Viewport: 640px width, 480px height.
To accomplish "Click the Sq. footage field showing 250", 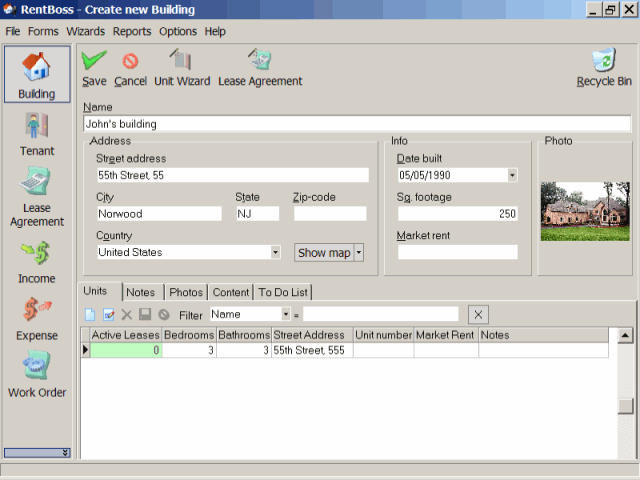I will click(458, 213).
